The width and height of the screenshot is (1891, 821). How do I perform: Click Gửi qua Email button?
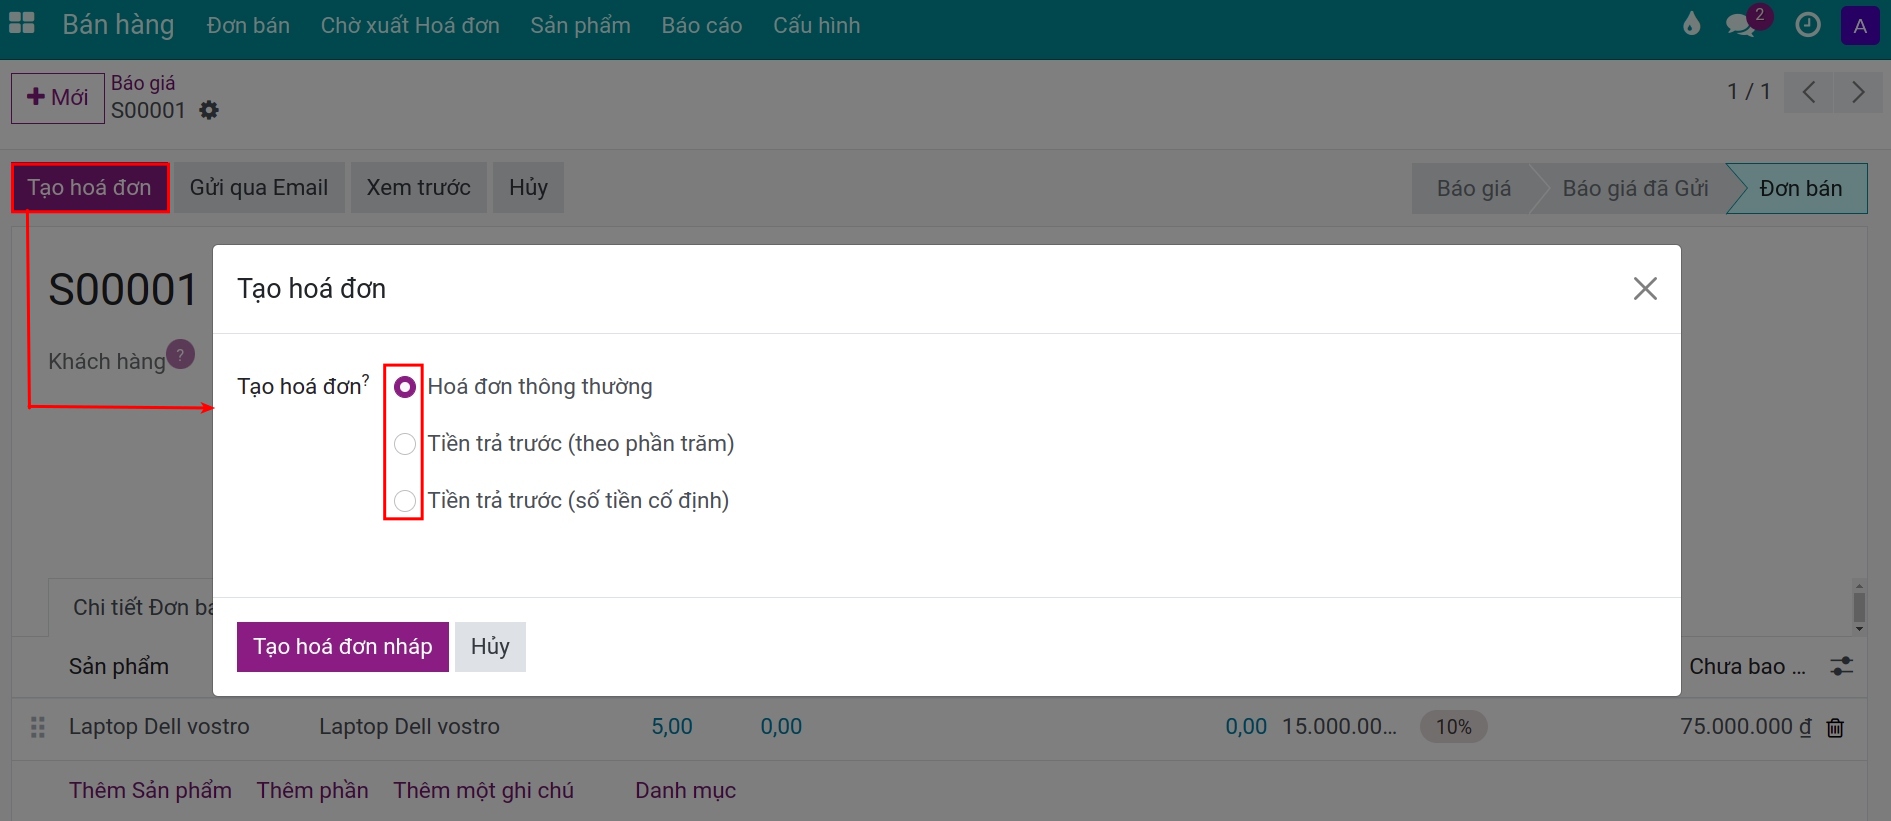(259, 188)
